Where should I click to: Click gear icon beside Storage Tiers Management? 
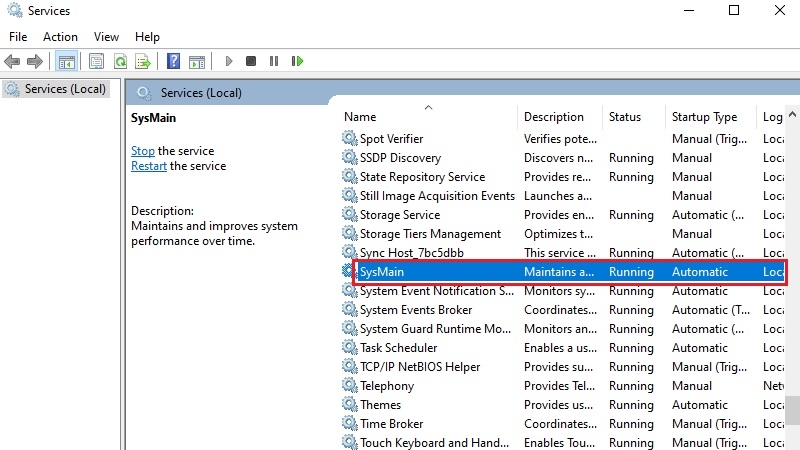coord(349,233)
